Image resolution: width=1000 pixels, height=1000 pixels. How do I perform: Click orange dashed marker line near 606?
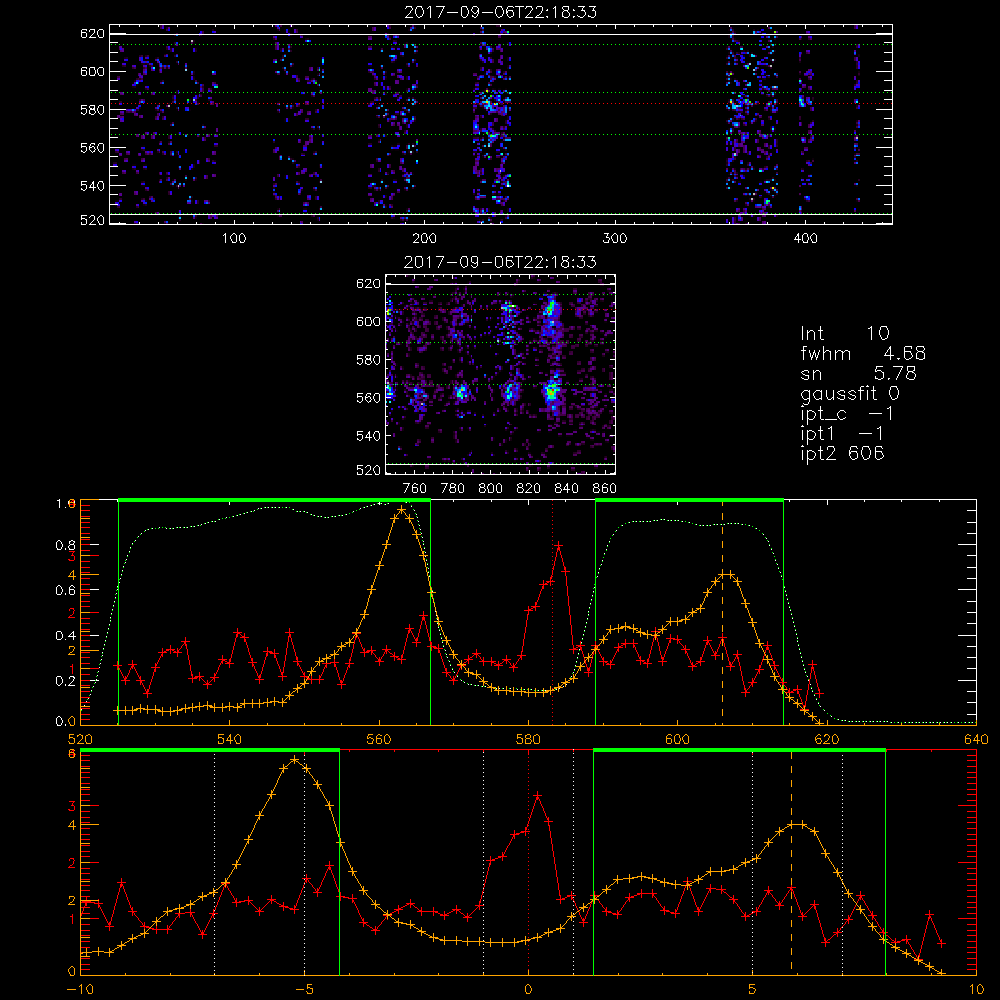(x=723, y=613)
